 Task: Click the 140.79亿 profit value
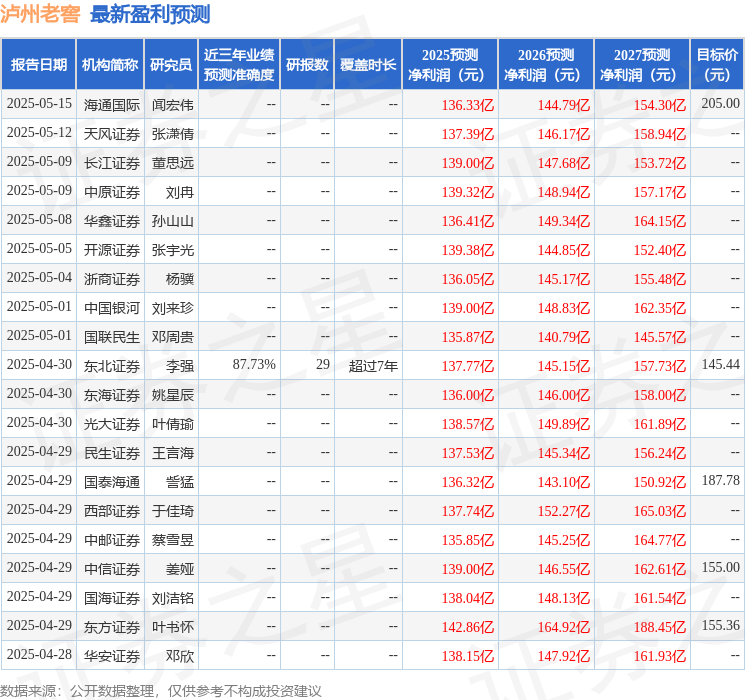pyautogui.click(x=564, y=337)
